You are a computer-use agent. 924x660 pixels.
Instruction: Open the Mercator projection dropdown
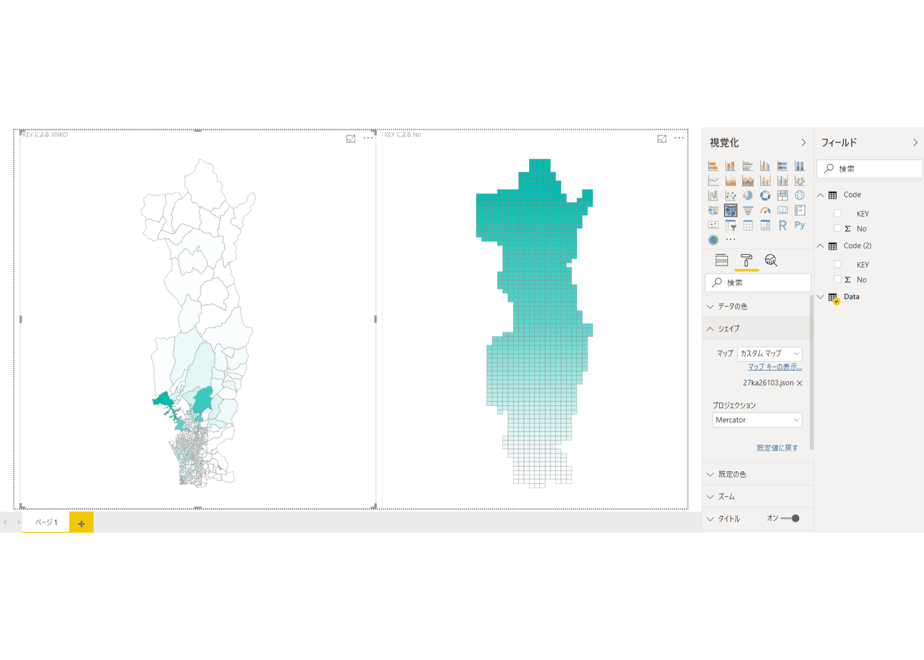(757, 420)
